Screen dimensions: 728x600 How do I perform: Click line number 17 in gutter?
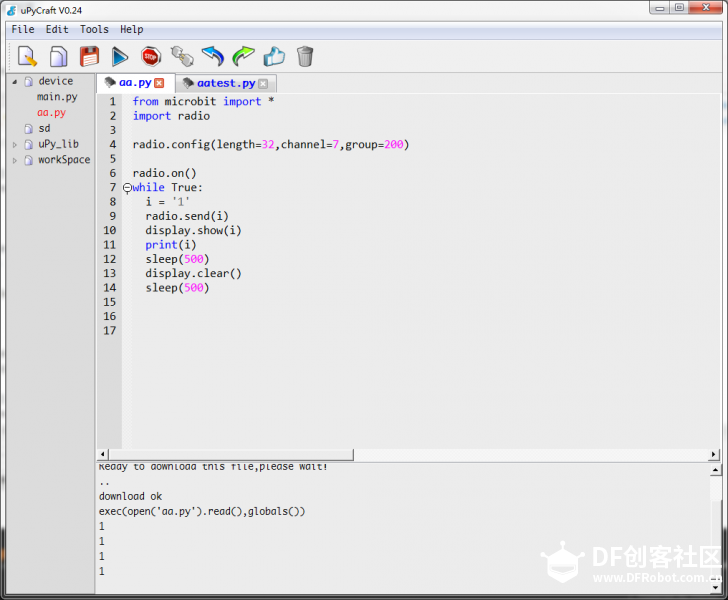click(x=110, y=331)
